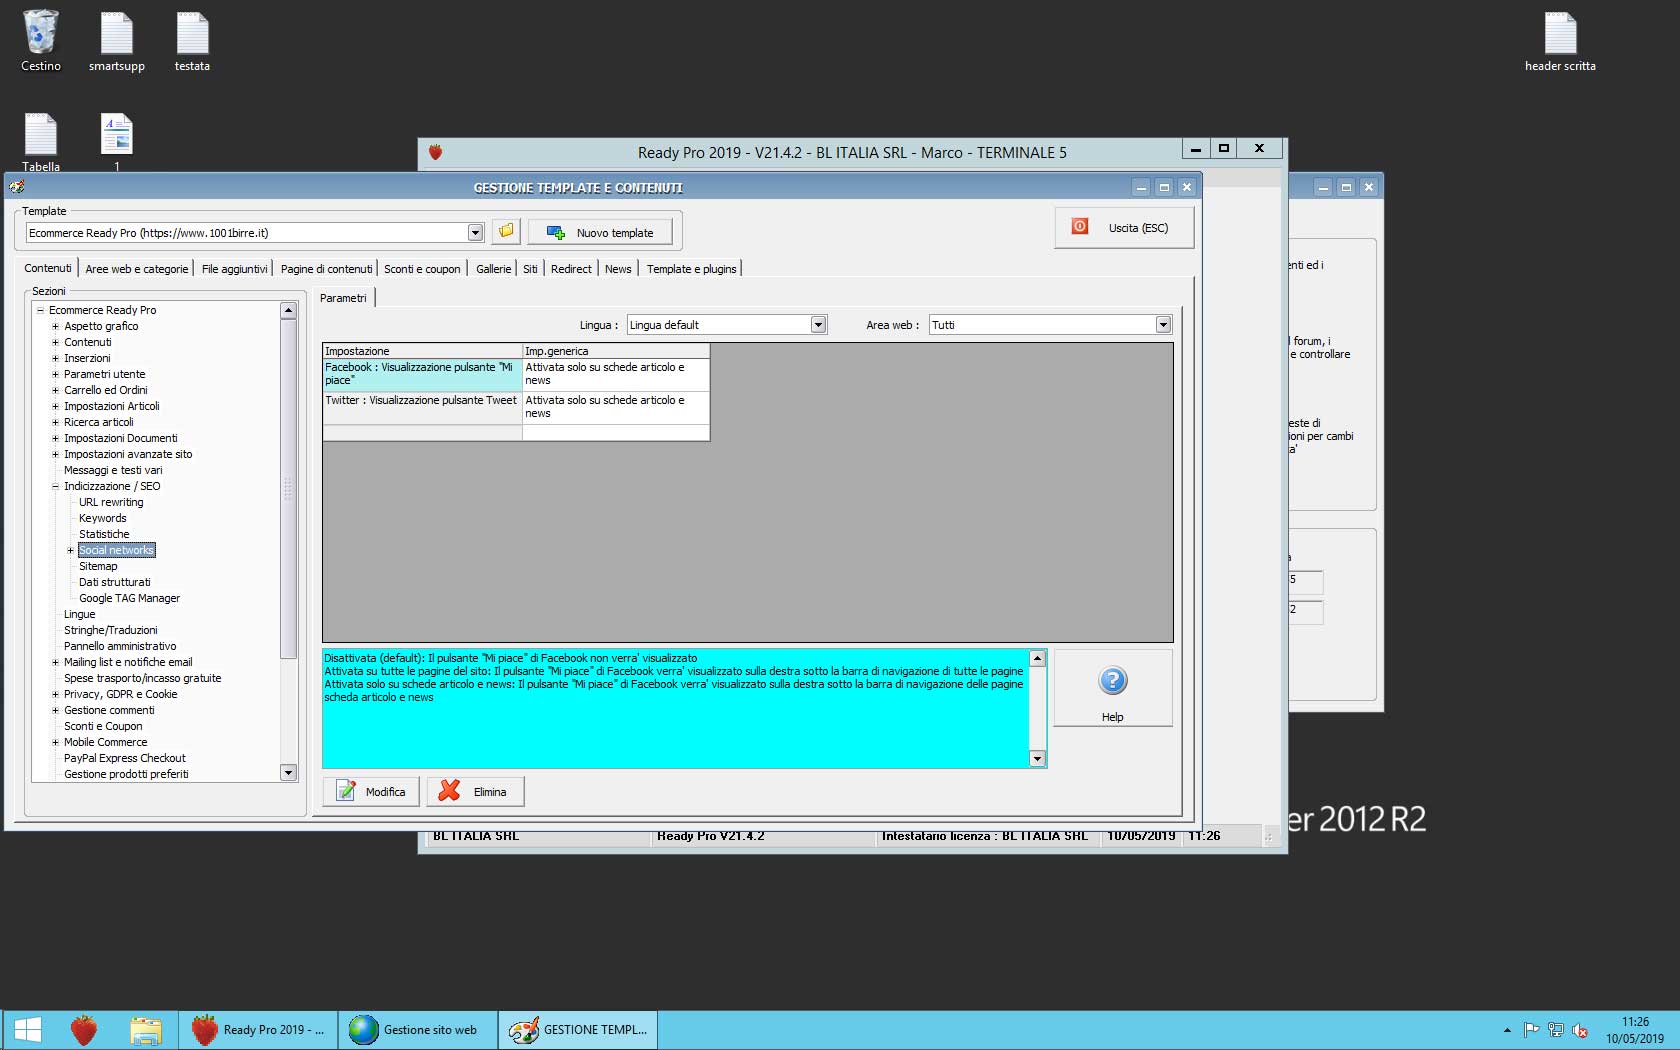Open the Redirect tab
This screenshot has width=1680, height=1050.
571,269
